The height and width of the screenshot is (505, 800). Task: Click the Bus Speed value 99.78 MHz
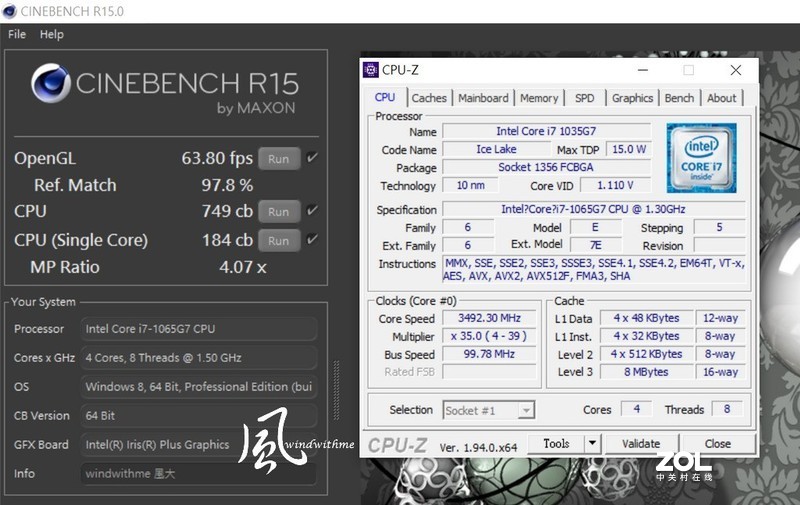point(489,354)
